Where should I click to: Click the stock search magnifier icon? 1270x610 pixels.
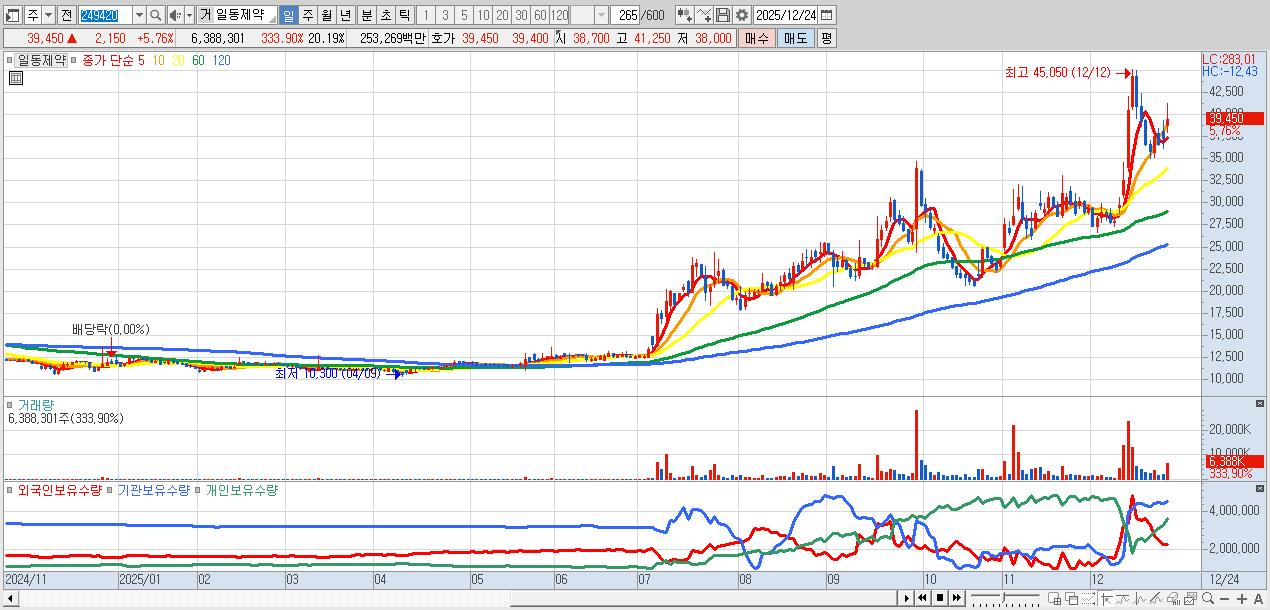(155, 15)
